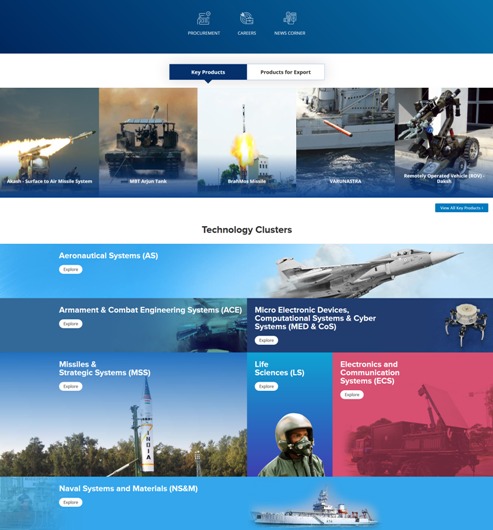The image size is (493, 530).
Task: Open the News Corner icon
Action: 290,18
